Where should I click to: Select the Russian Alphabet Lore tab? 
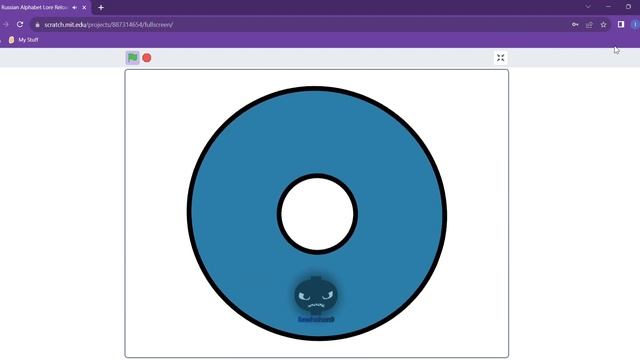click(34, 7)
